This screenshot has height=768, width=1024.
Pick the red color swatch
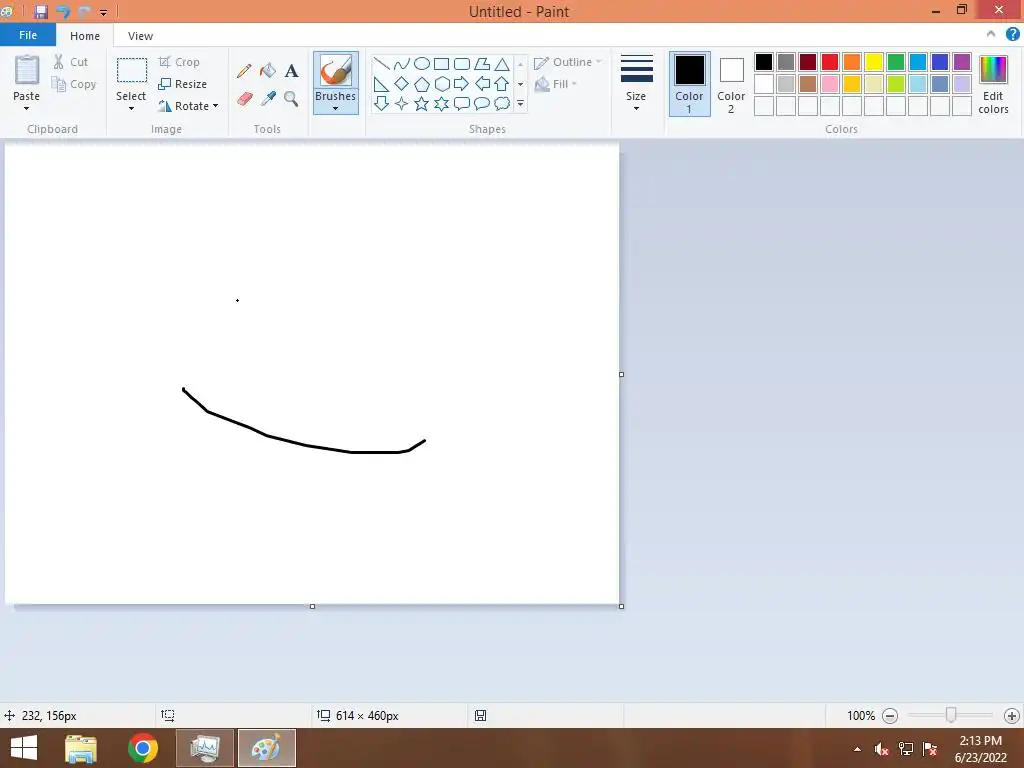click(830, 62)
